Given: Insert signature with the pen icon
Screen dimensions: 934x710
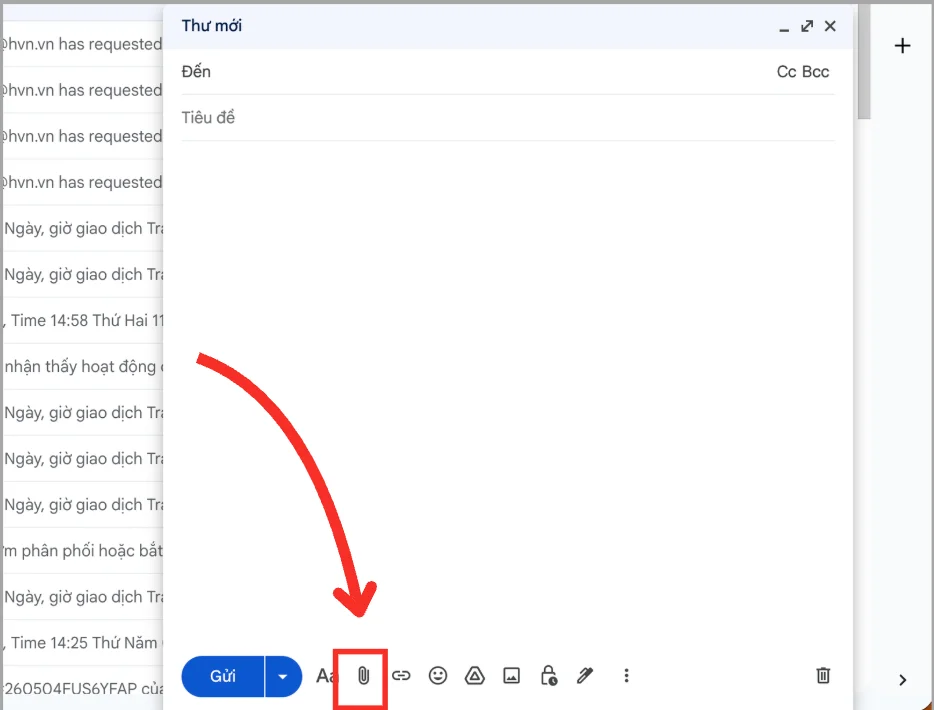Looking at the screenshot, I should point(585,675).
